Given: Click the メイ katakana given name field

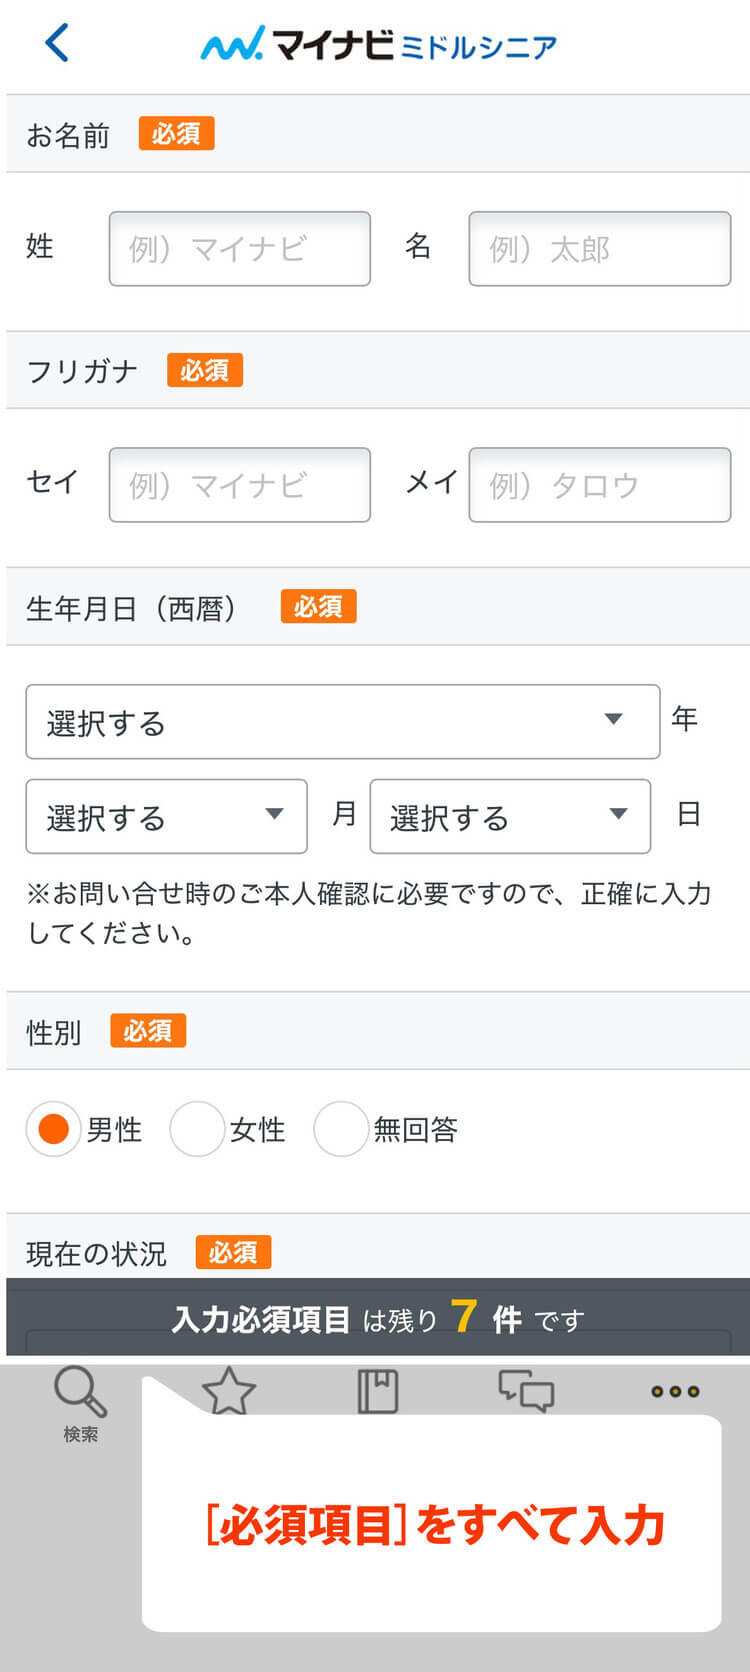Looking at the screenshot, I should [598, 485].
